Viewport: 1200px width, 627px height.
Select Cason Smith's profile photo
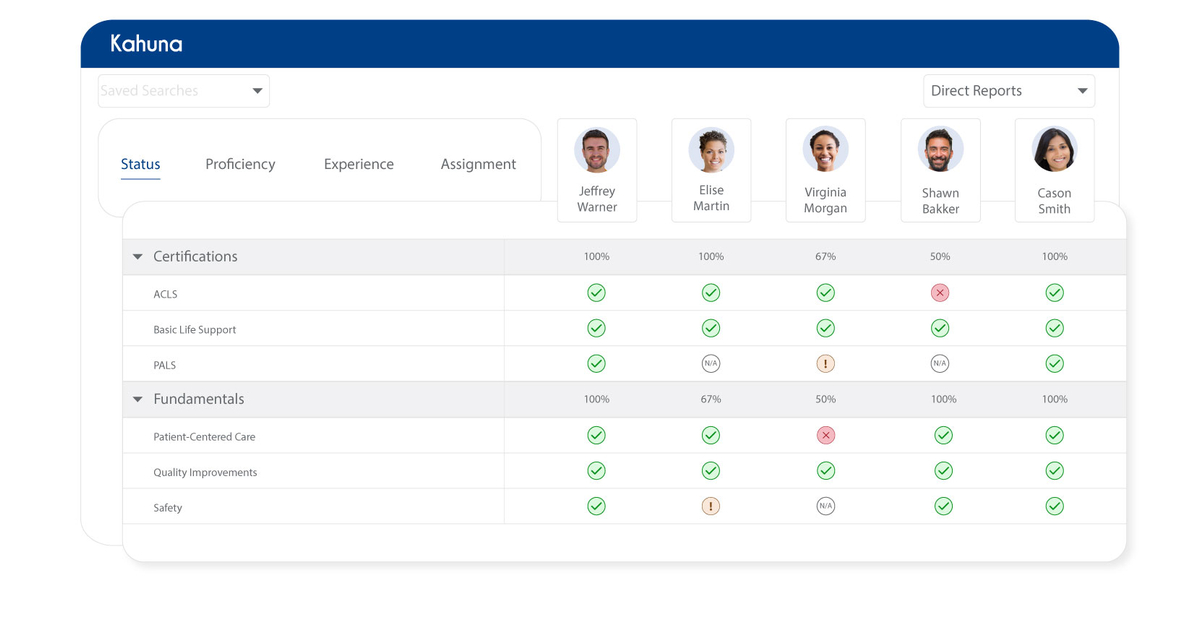click(x=1054, y=149)
